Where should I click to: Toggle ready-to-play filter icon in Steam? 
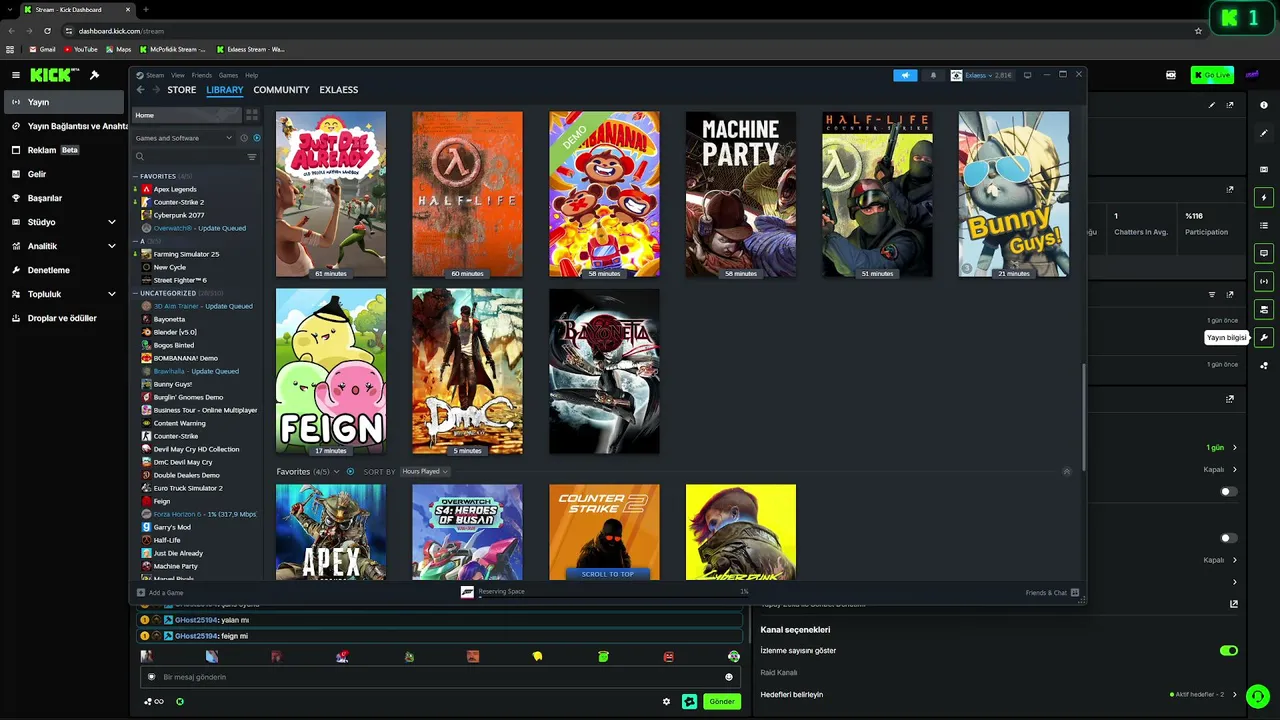pyautogui.click(x=256, y=138)
